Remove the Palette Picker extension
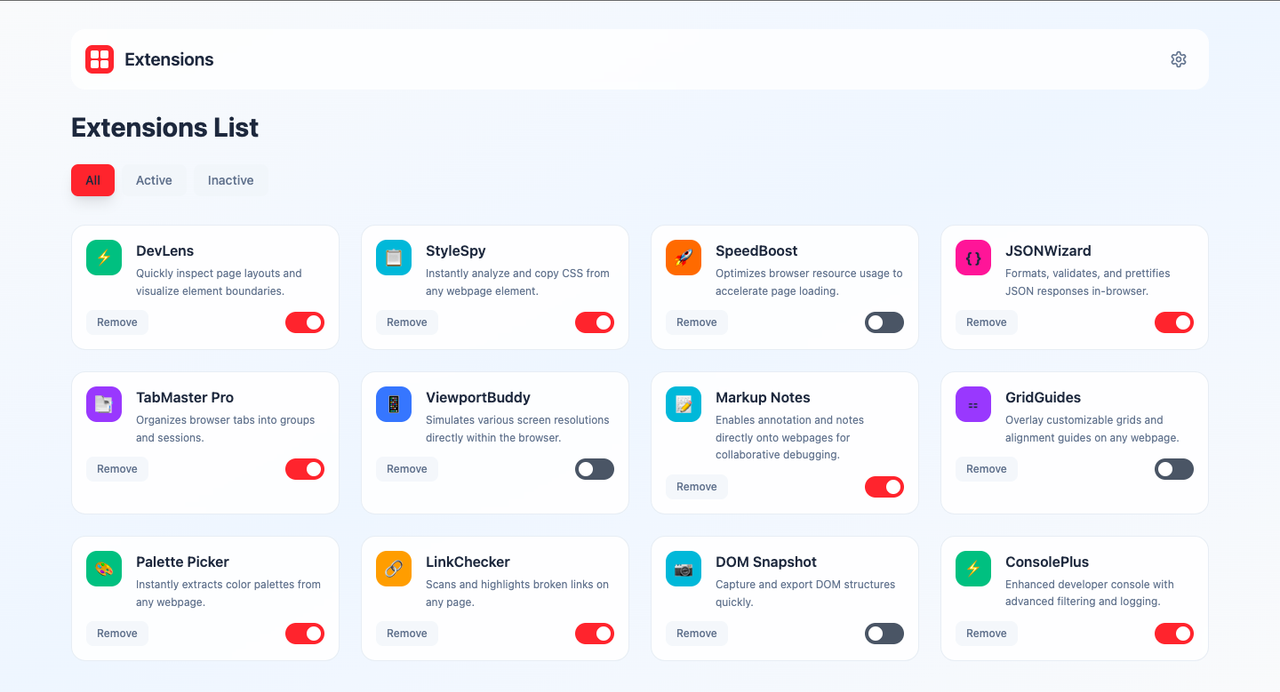This screenshot has height=692, width=1280. (117, 633)
